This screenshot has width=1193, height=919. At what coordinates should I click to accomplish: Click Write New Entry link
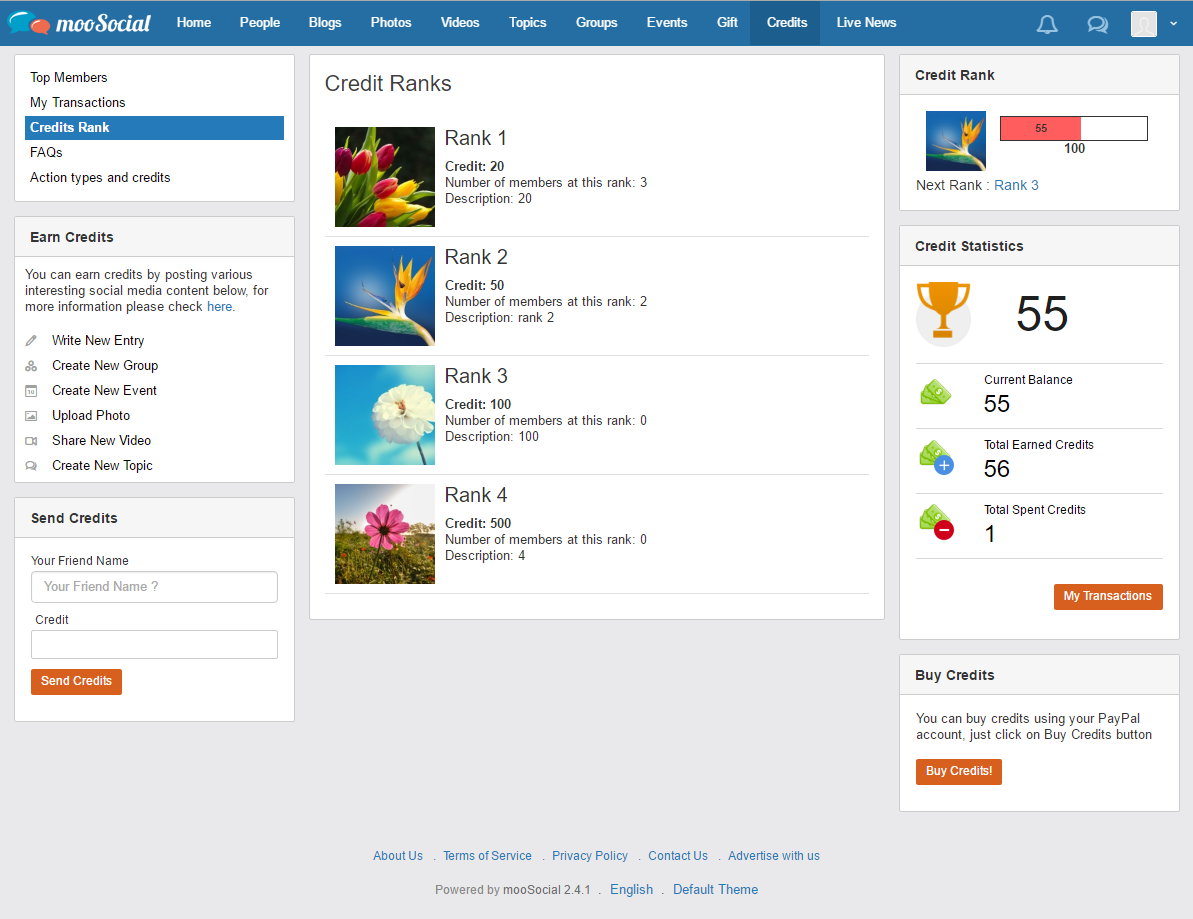point(98,341)
